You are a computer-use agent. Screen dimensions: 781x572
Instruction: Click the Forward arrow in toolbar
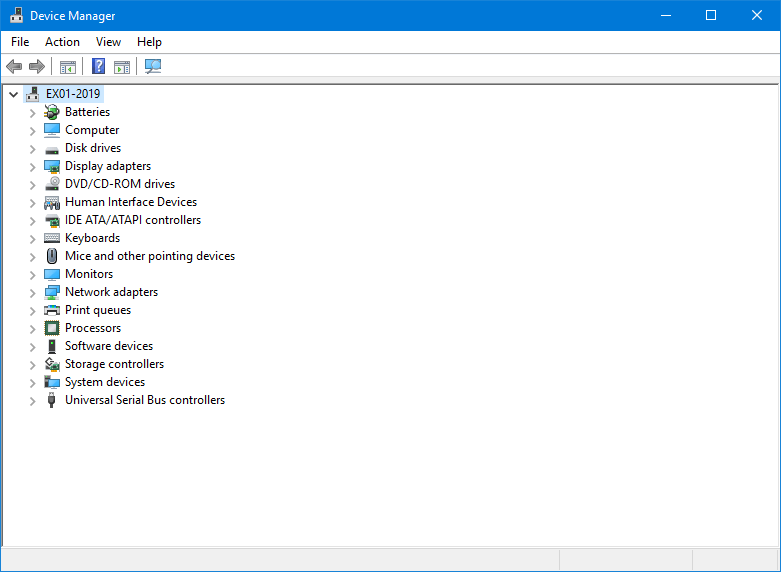coord(37,67)
